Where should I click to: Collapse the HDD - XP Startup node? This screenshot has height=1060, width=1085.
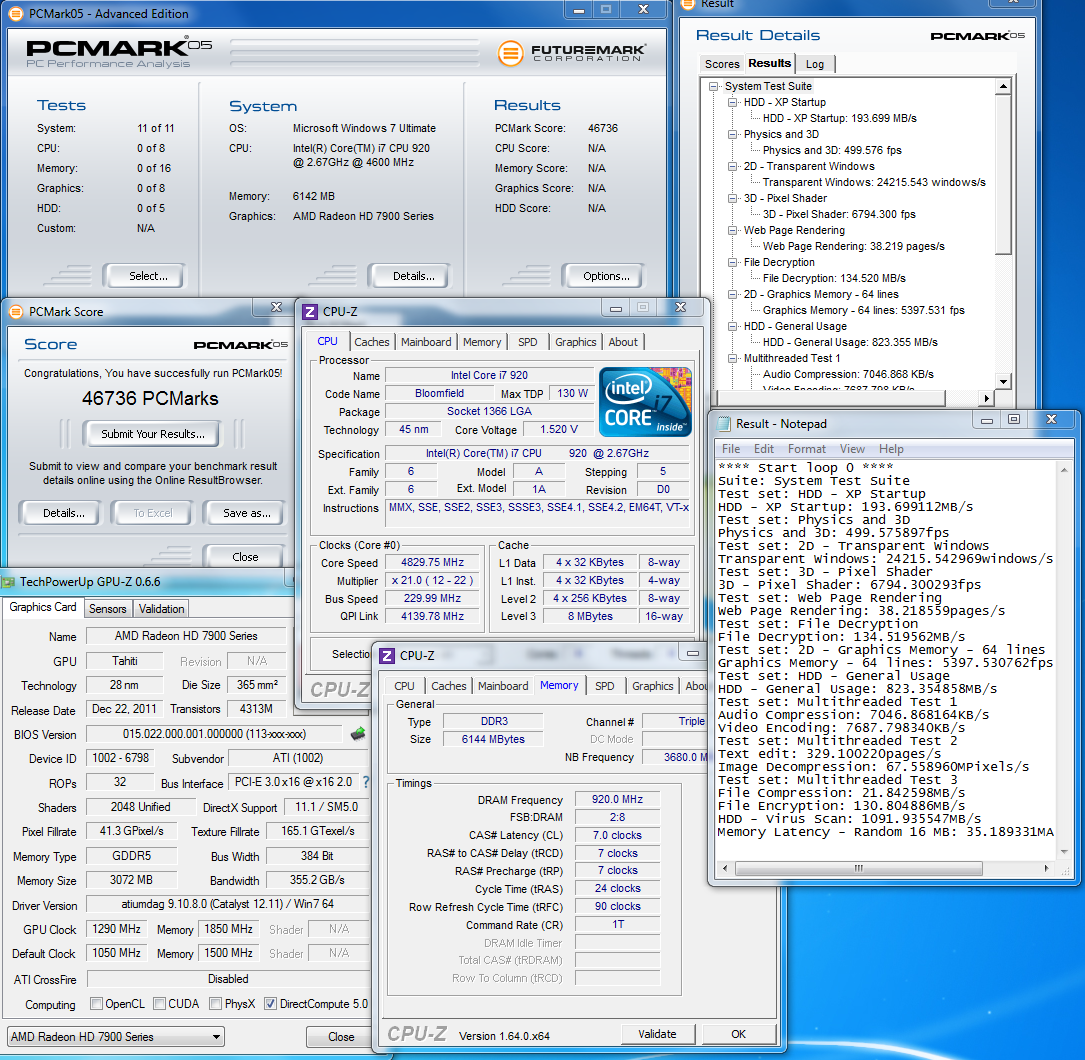click(733, 102)
